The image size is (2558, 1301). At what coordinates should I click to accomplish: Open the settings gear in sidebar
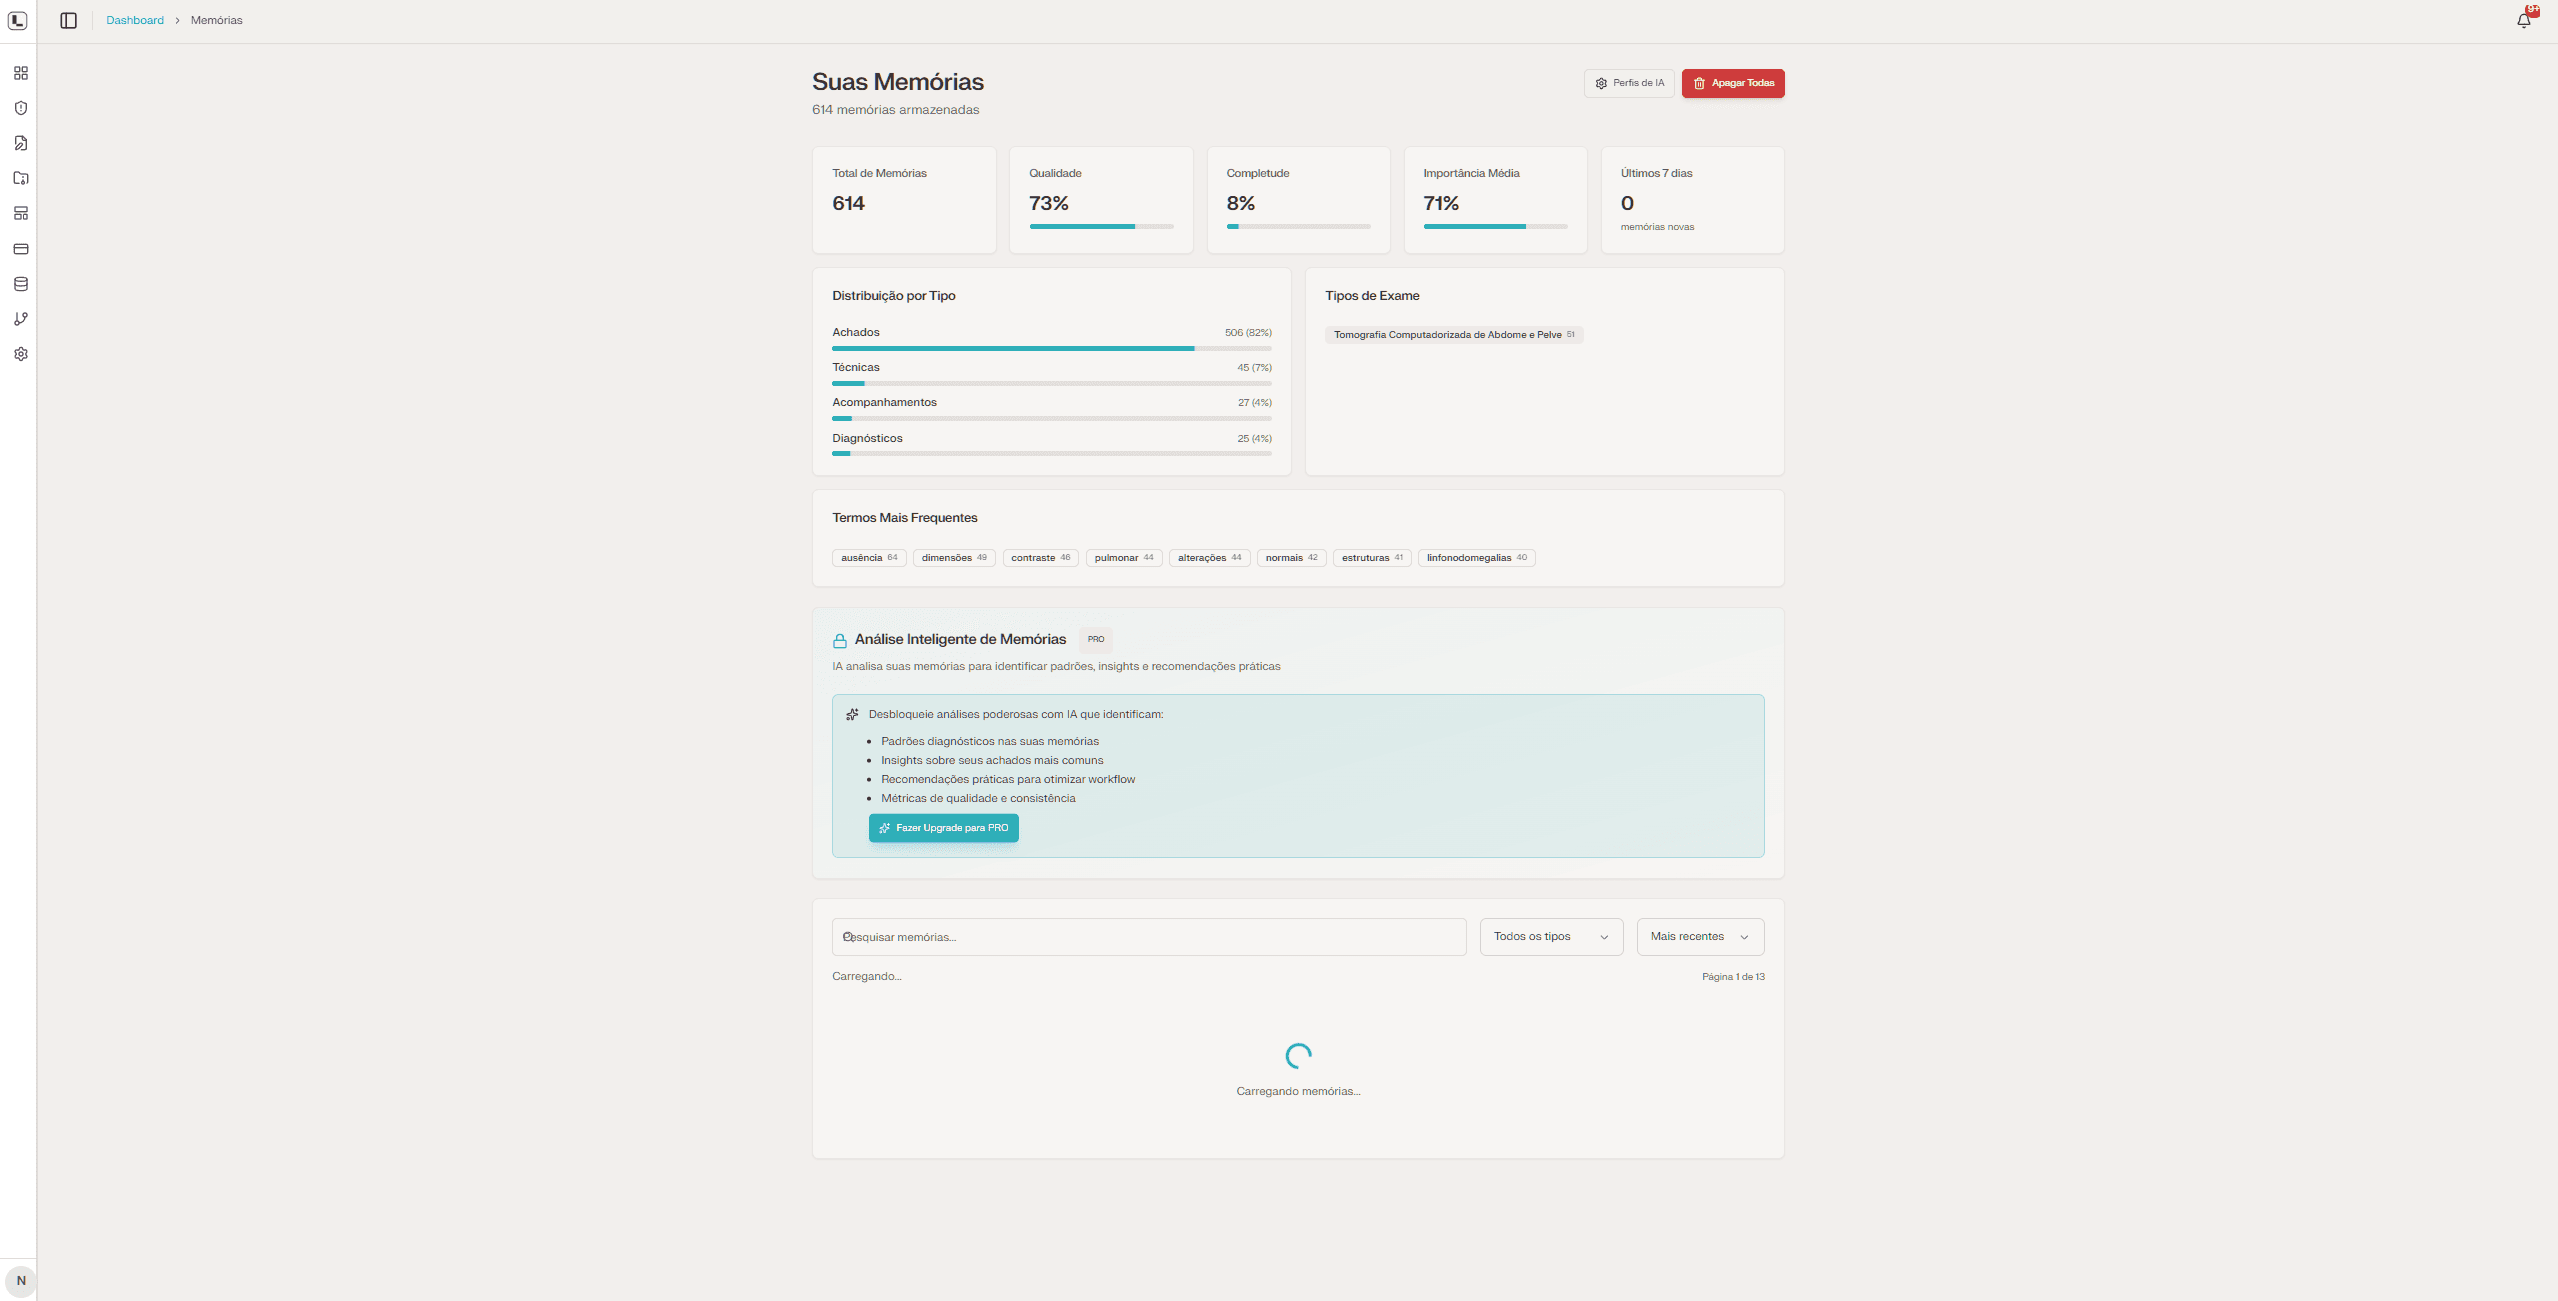pyautogui.click(x=20, y=354)
